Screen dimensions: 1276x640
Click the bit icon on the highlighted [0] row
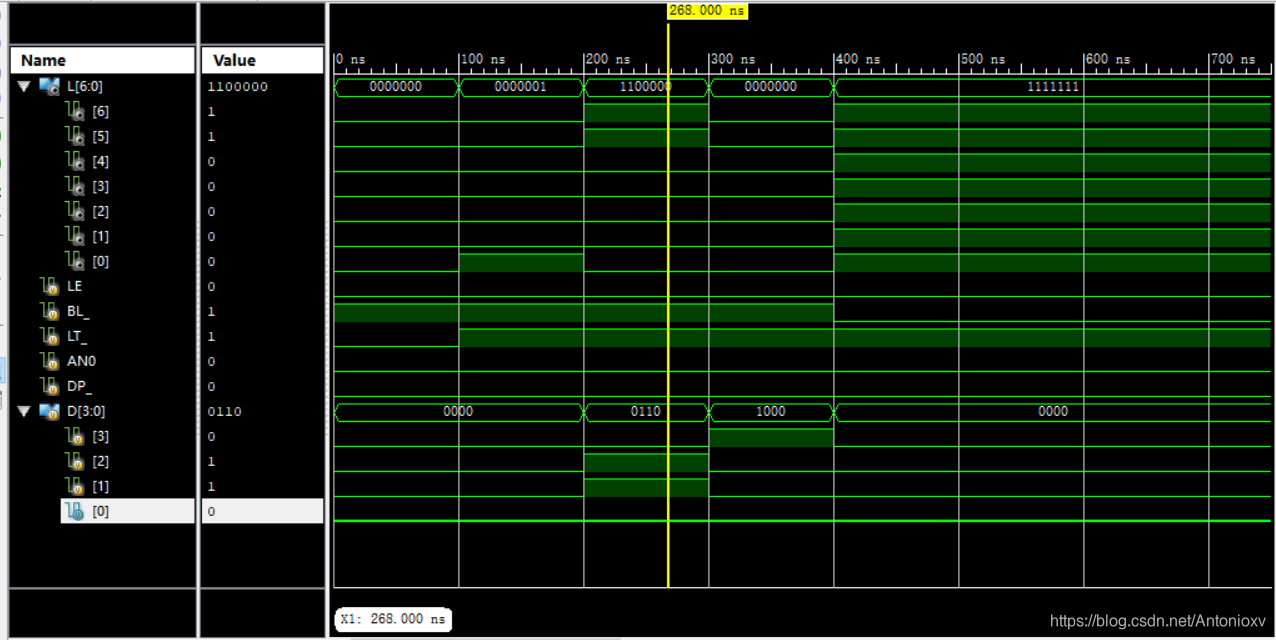pos(76,511)
